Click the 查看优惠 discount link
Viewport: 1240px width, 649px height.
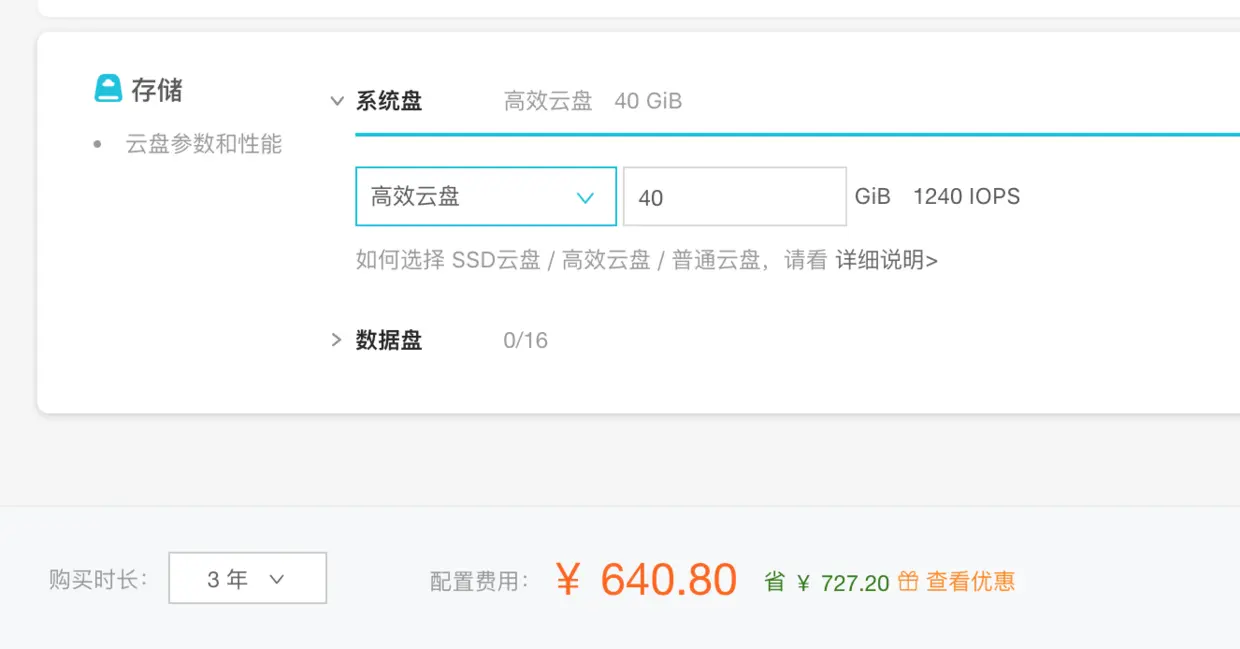coord(969,581)
